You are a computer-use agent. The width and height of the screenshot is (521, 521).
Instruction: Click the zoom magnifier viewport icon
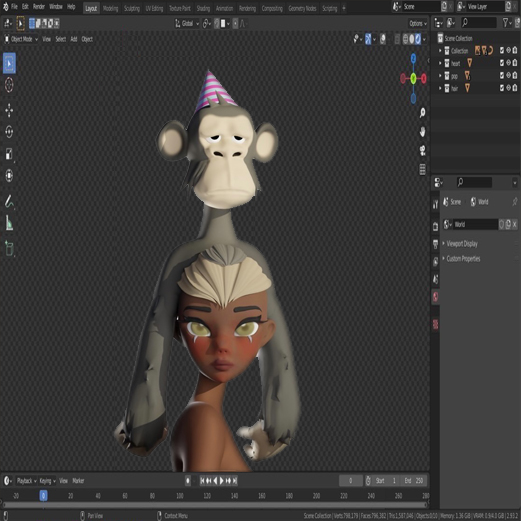(x=422, y=113)
